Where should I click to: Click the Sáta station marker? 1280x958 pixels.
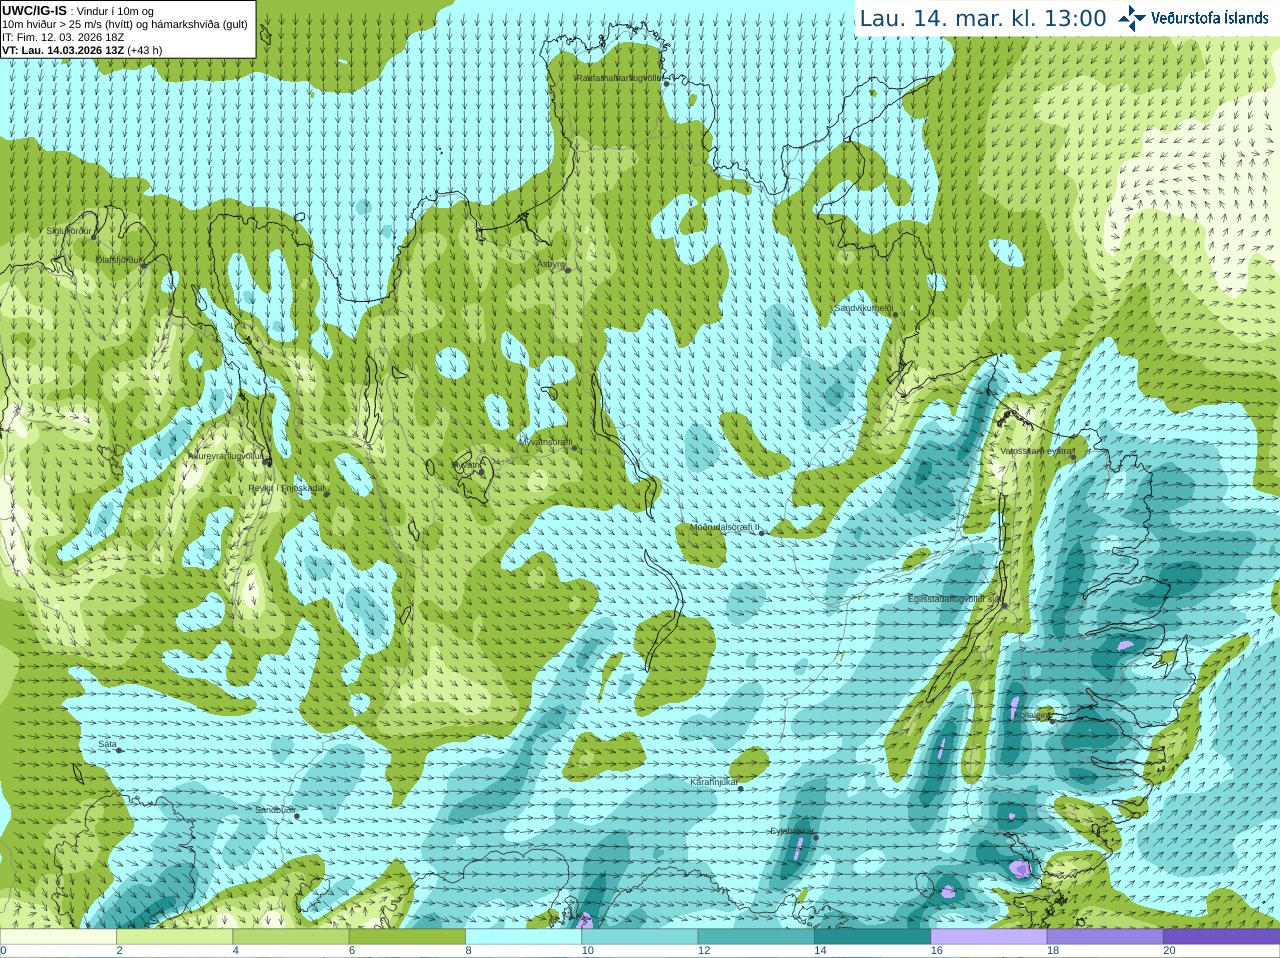click(119, 750)
